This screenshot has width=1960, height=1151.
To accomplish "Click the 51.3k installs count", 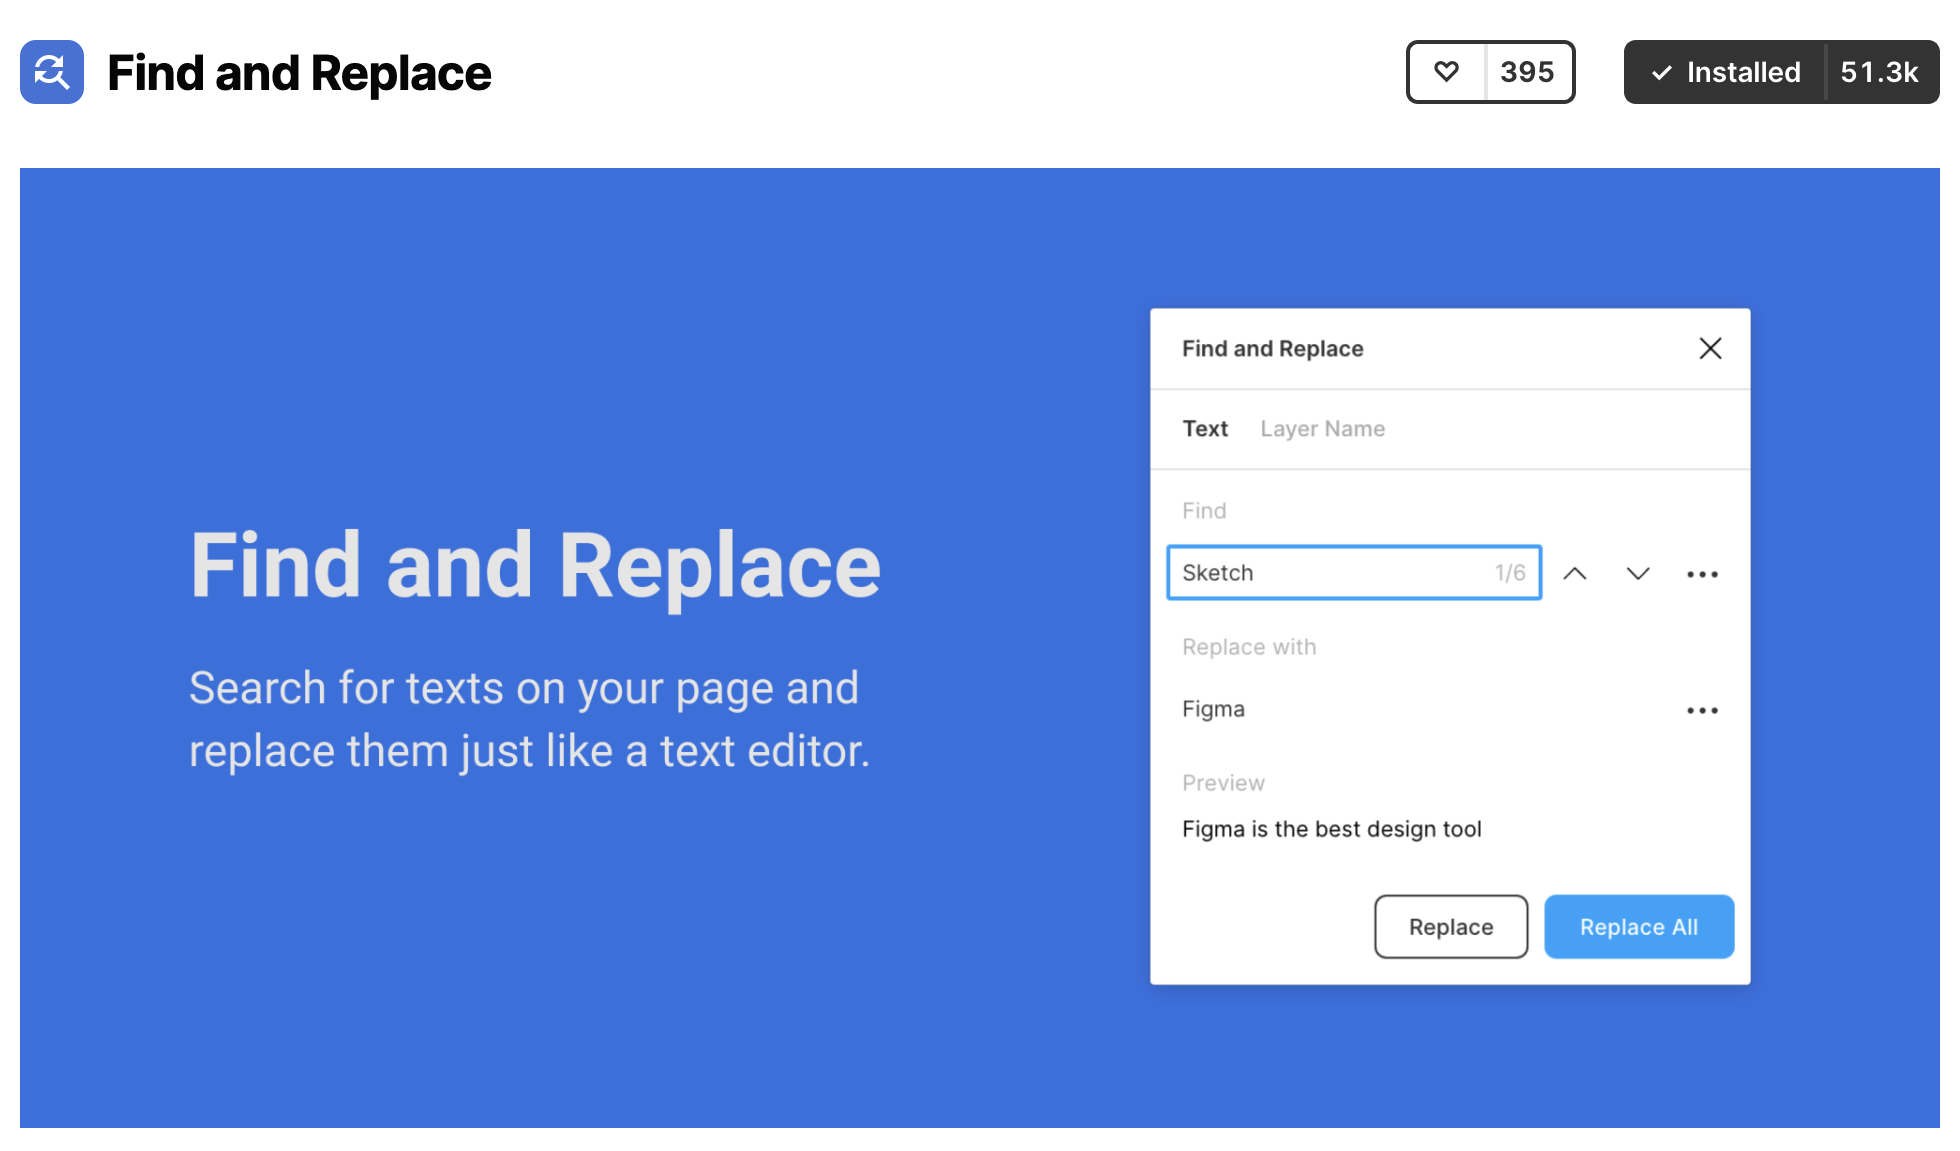I will tap(1880, 72).
